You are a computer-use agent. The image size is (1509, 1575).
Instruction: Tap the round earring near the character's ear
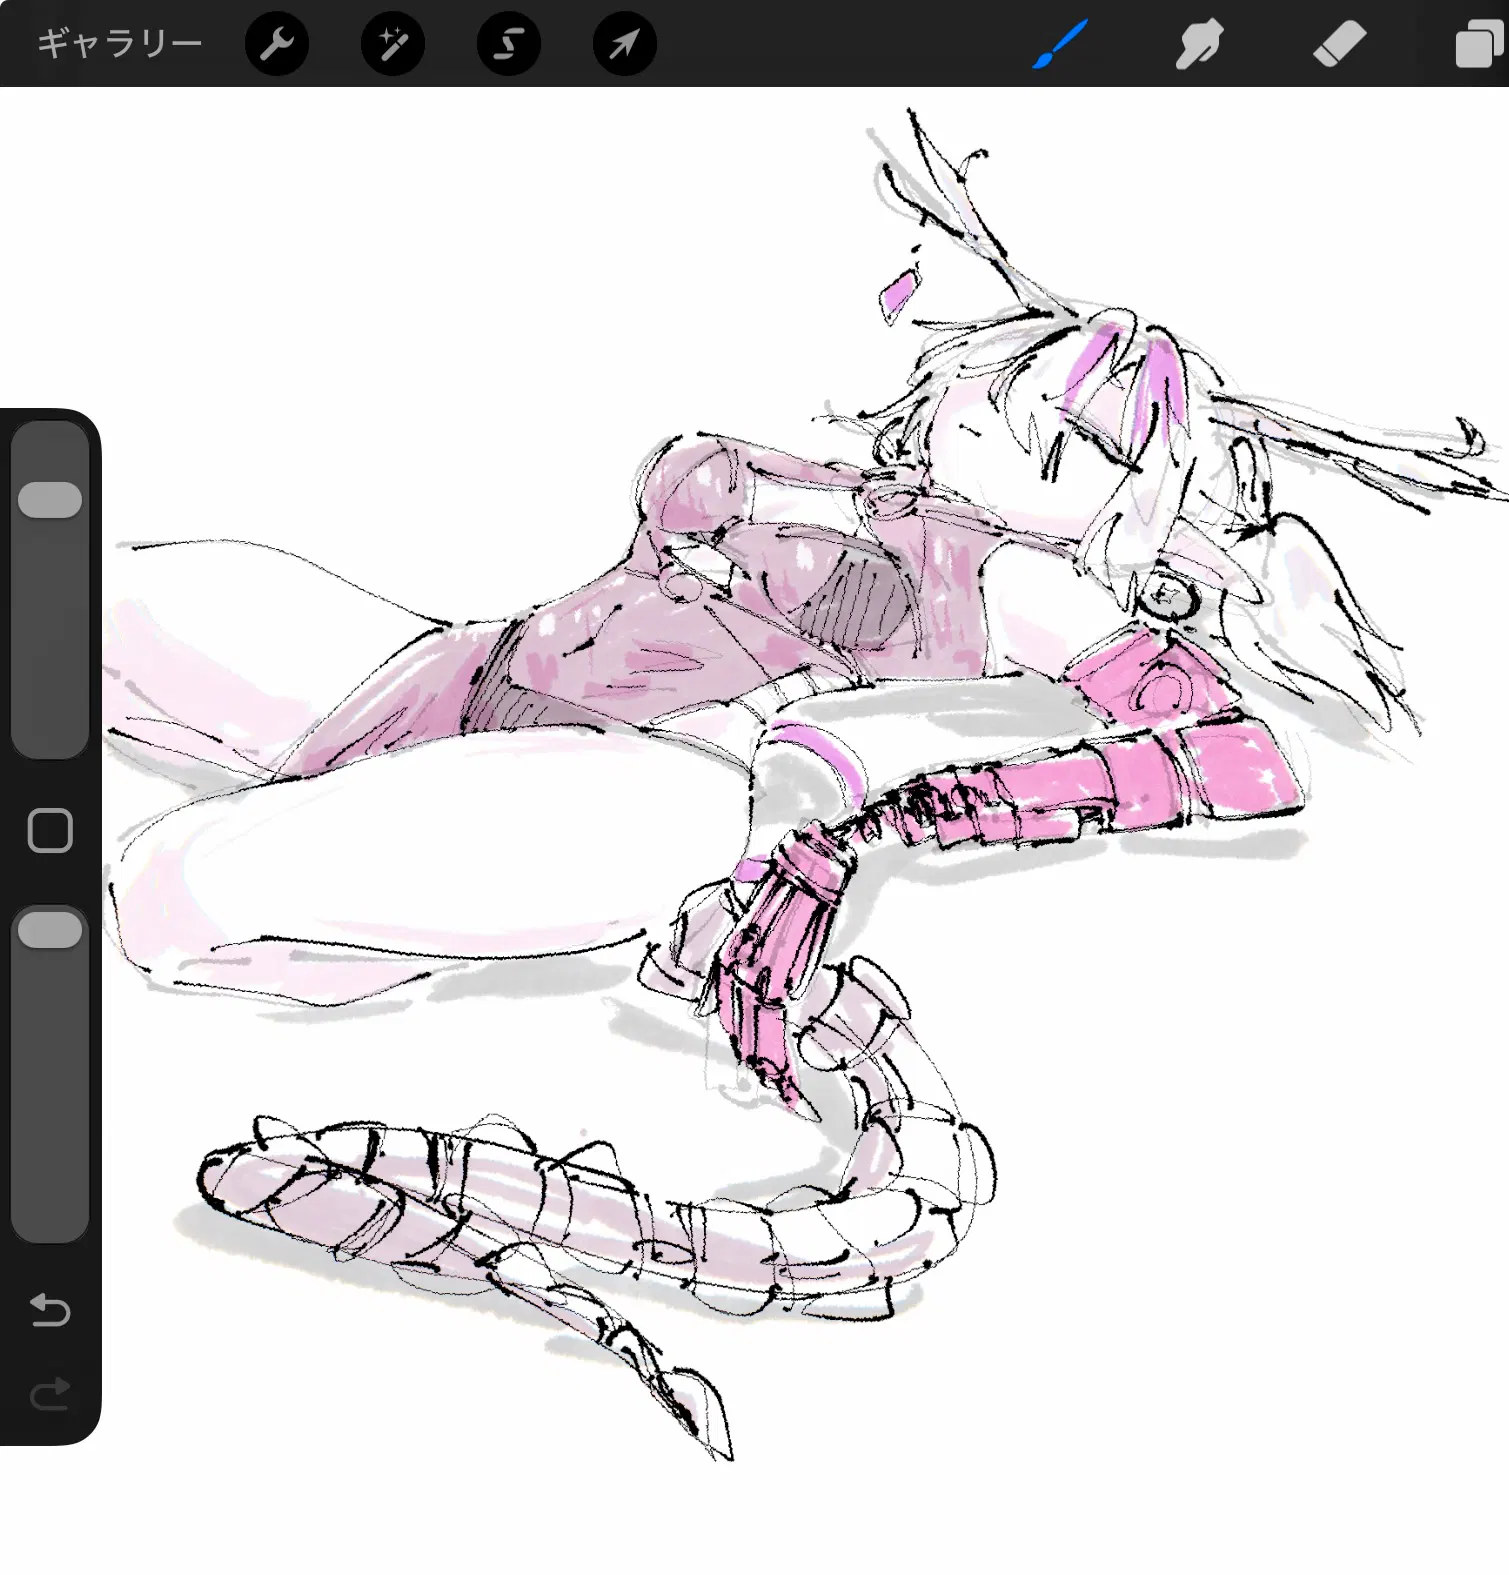pyautogui.click(x=1167, y=597)
